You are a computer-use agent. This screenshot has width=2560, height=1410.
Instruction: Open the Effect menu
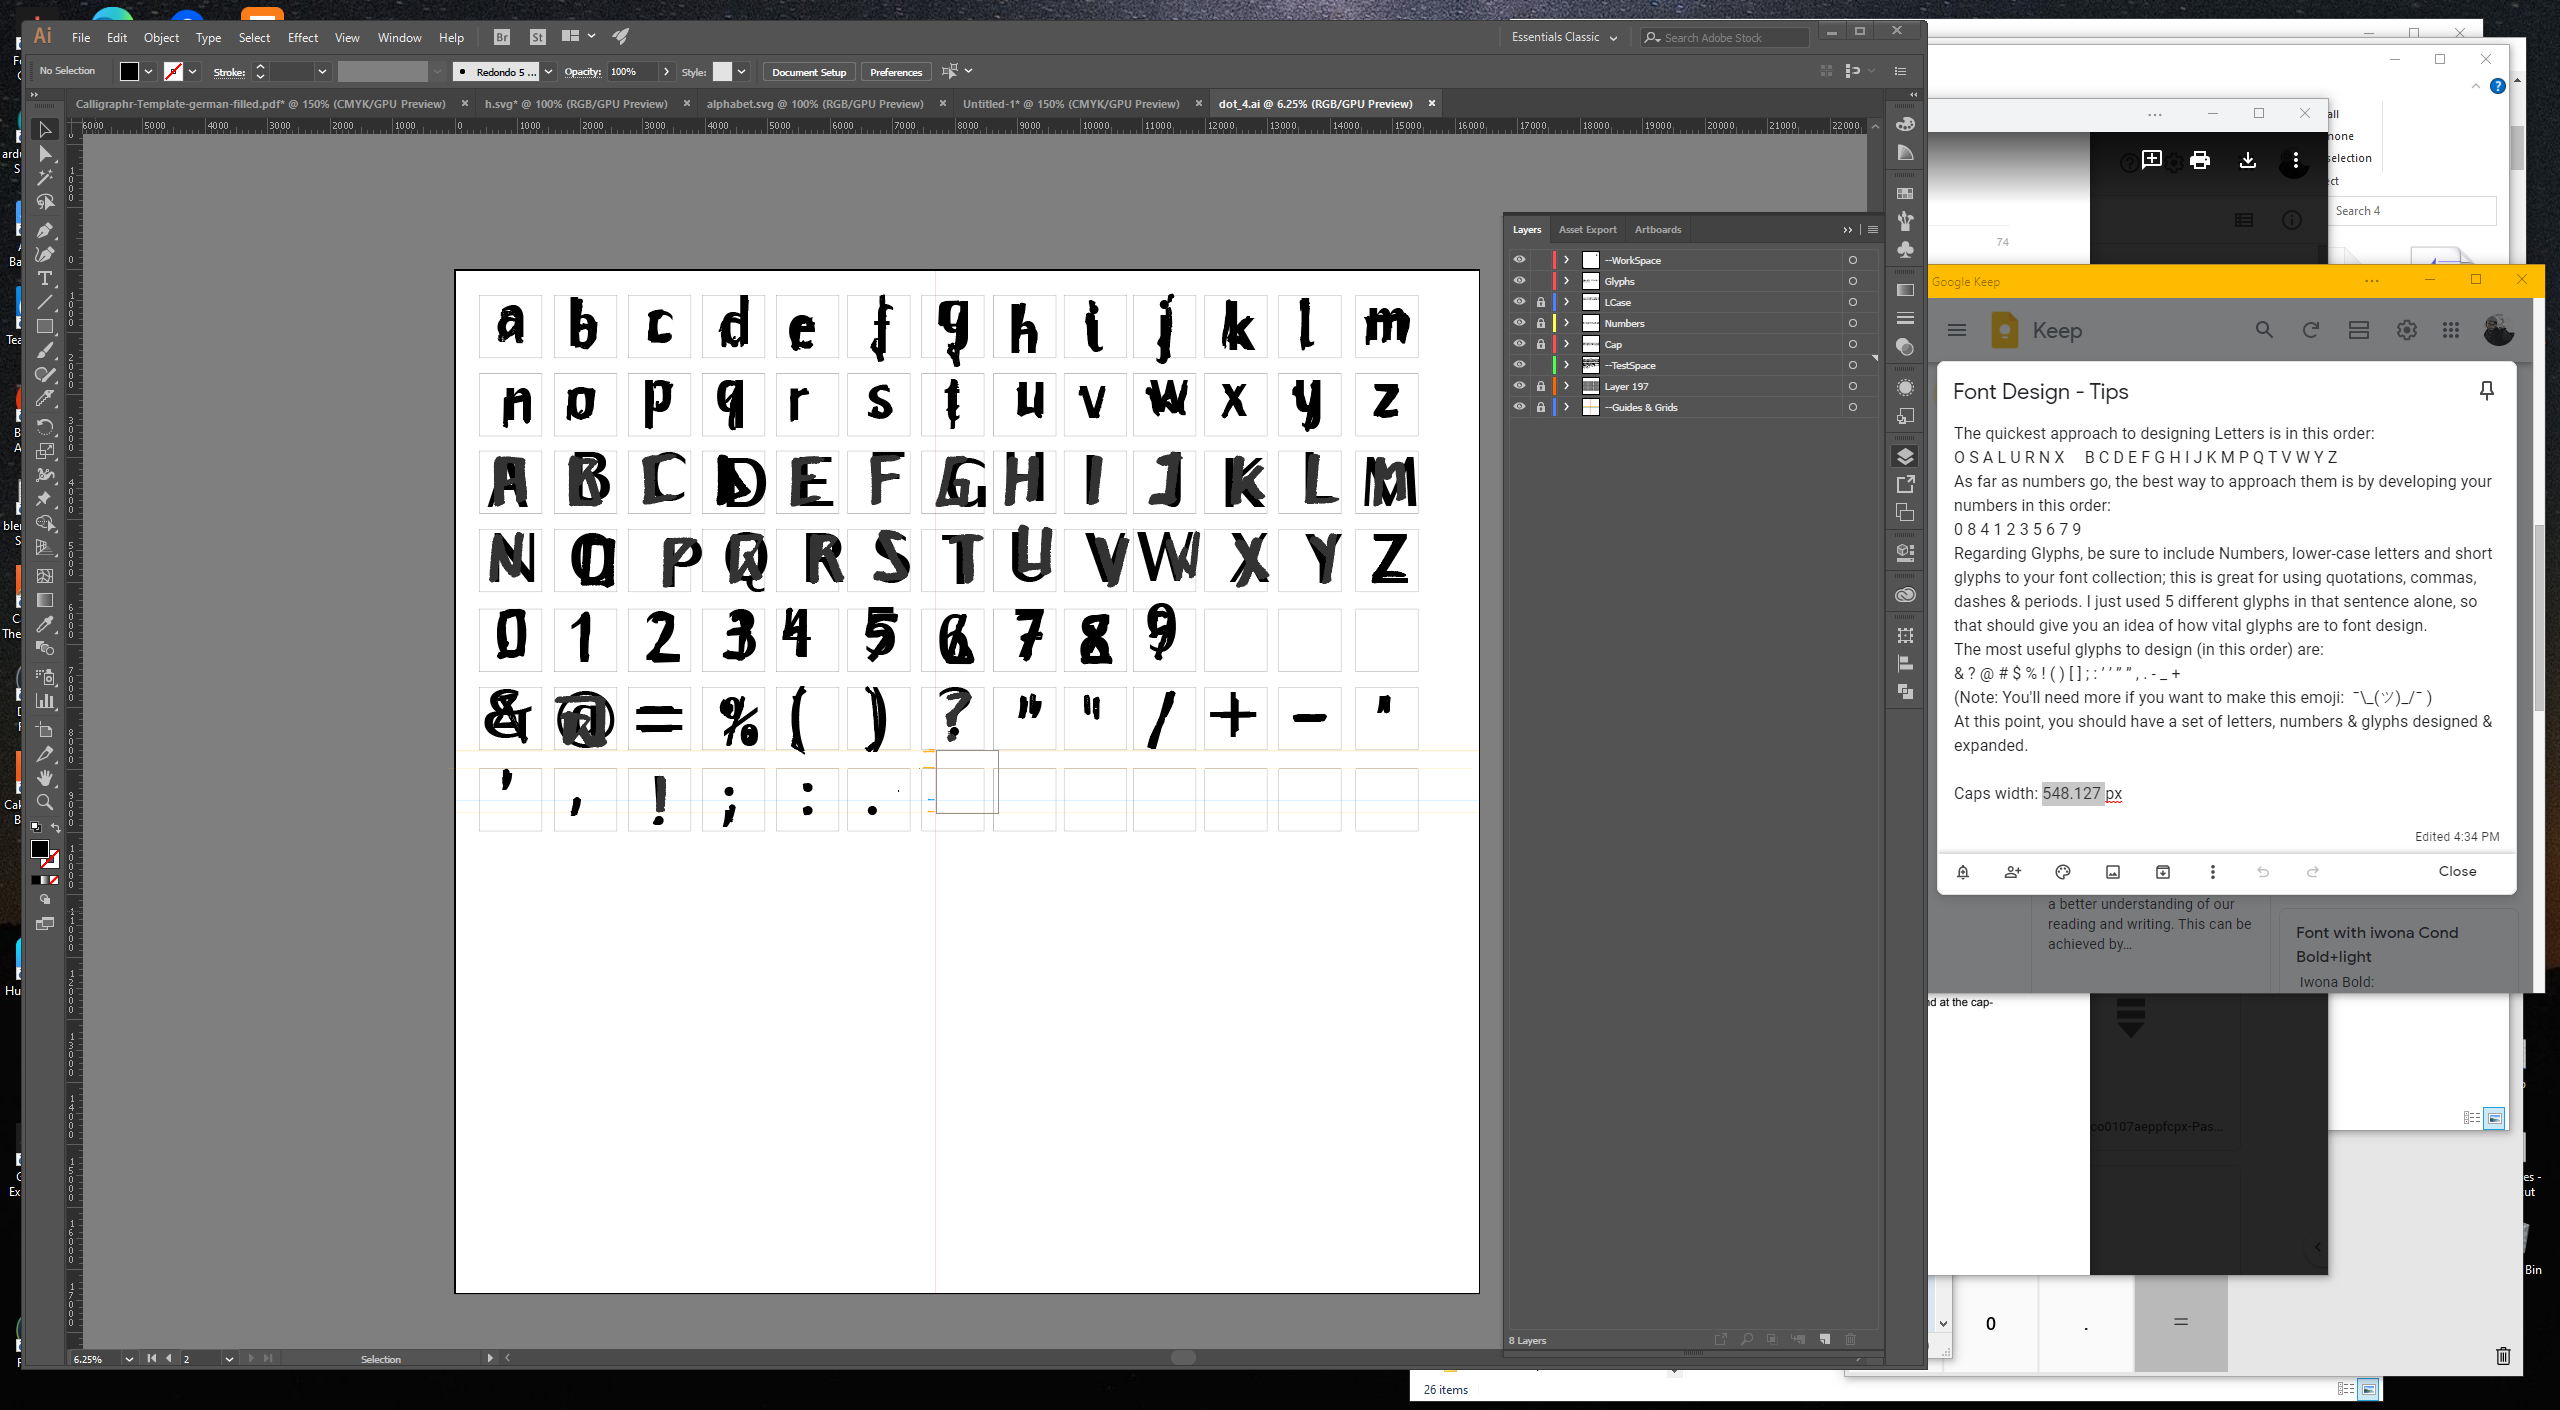point(302,38)
